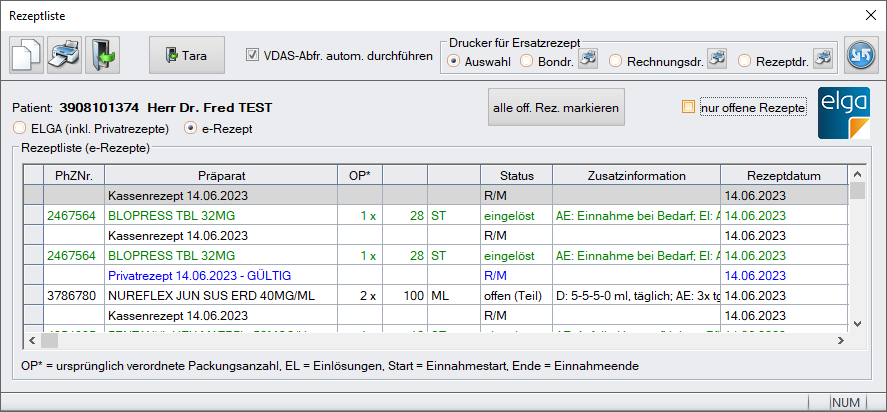Click the Status column header
Viewport: 887px width, 412px height.
pyautogui.click(x=515, y=175)
